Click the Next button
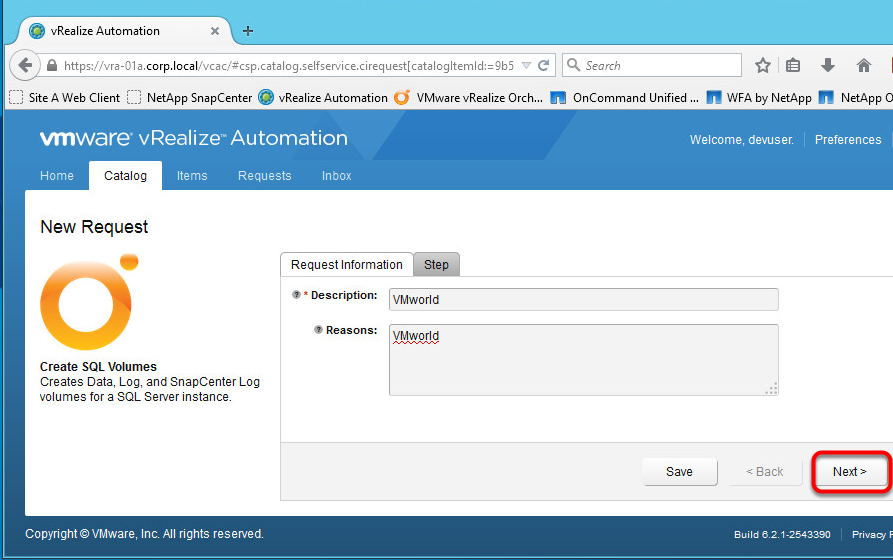Viewport: 893px width, 560px height. coord(850,472)
